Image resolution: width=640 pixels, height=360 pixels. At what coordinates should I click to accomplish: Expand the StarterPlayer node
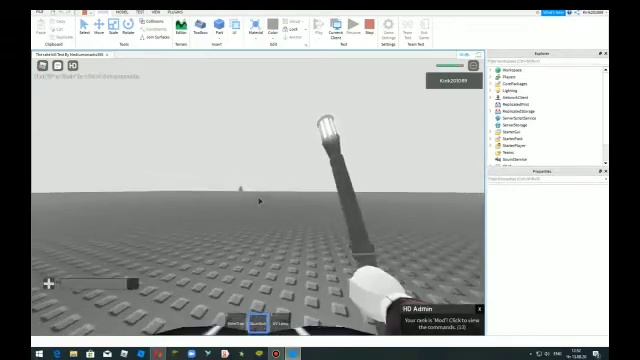click(x=491, y=146)
